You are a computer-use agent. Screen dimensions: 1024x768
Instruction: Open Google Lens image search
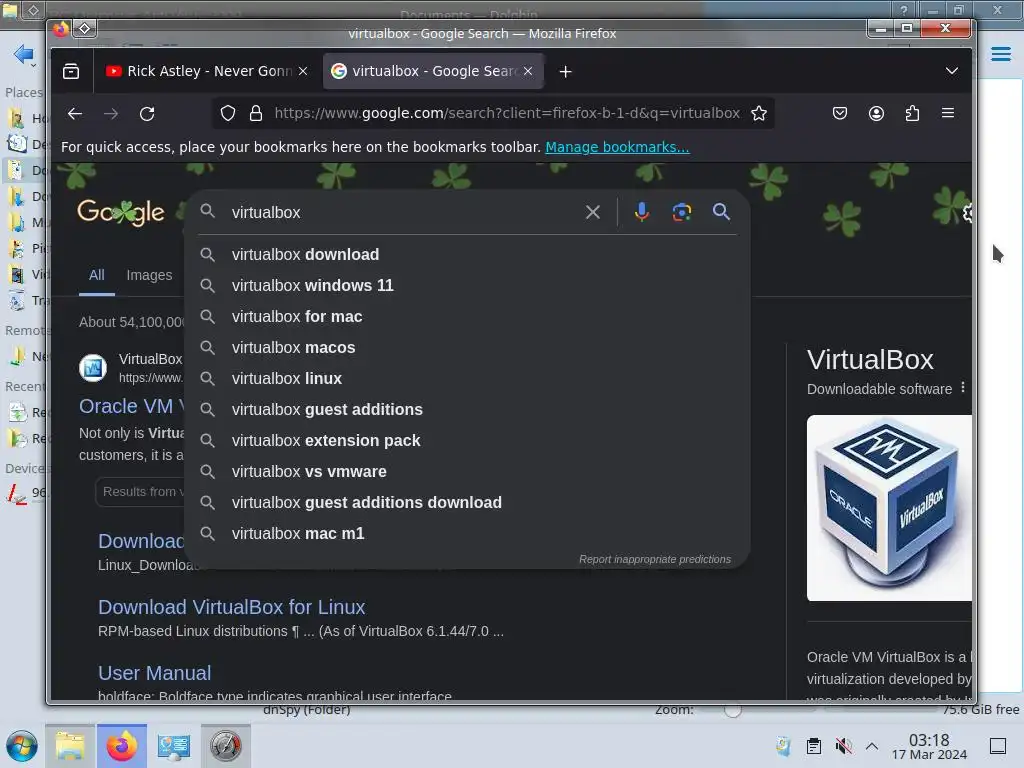pos(681,212)
